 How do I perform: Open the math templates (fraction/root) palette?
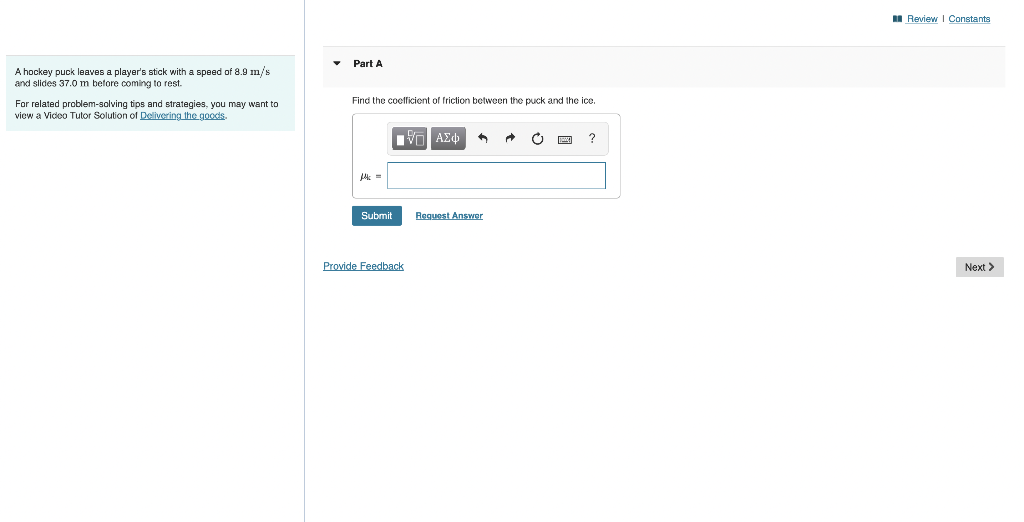tap(409, 139)
